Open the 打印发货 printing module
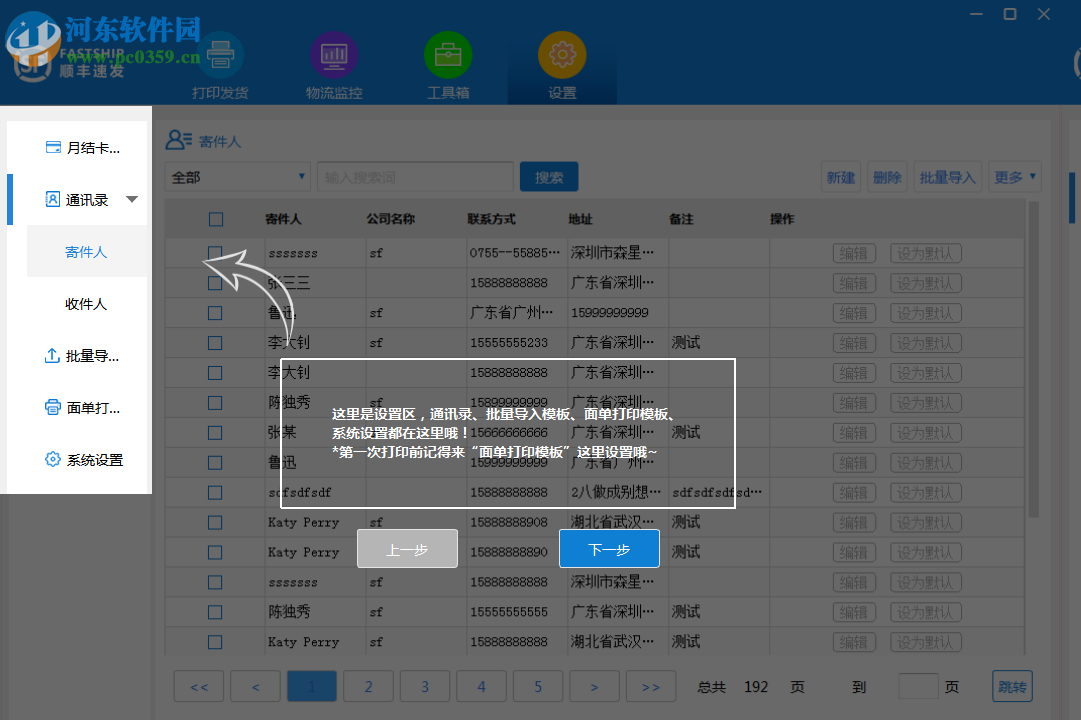 (220, 65)
